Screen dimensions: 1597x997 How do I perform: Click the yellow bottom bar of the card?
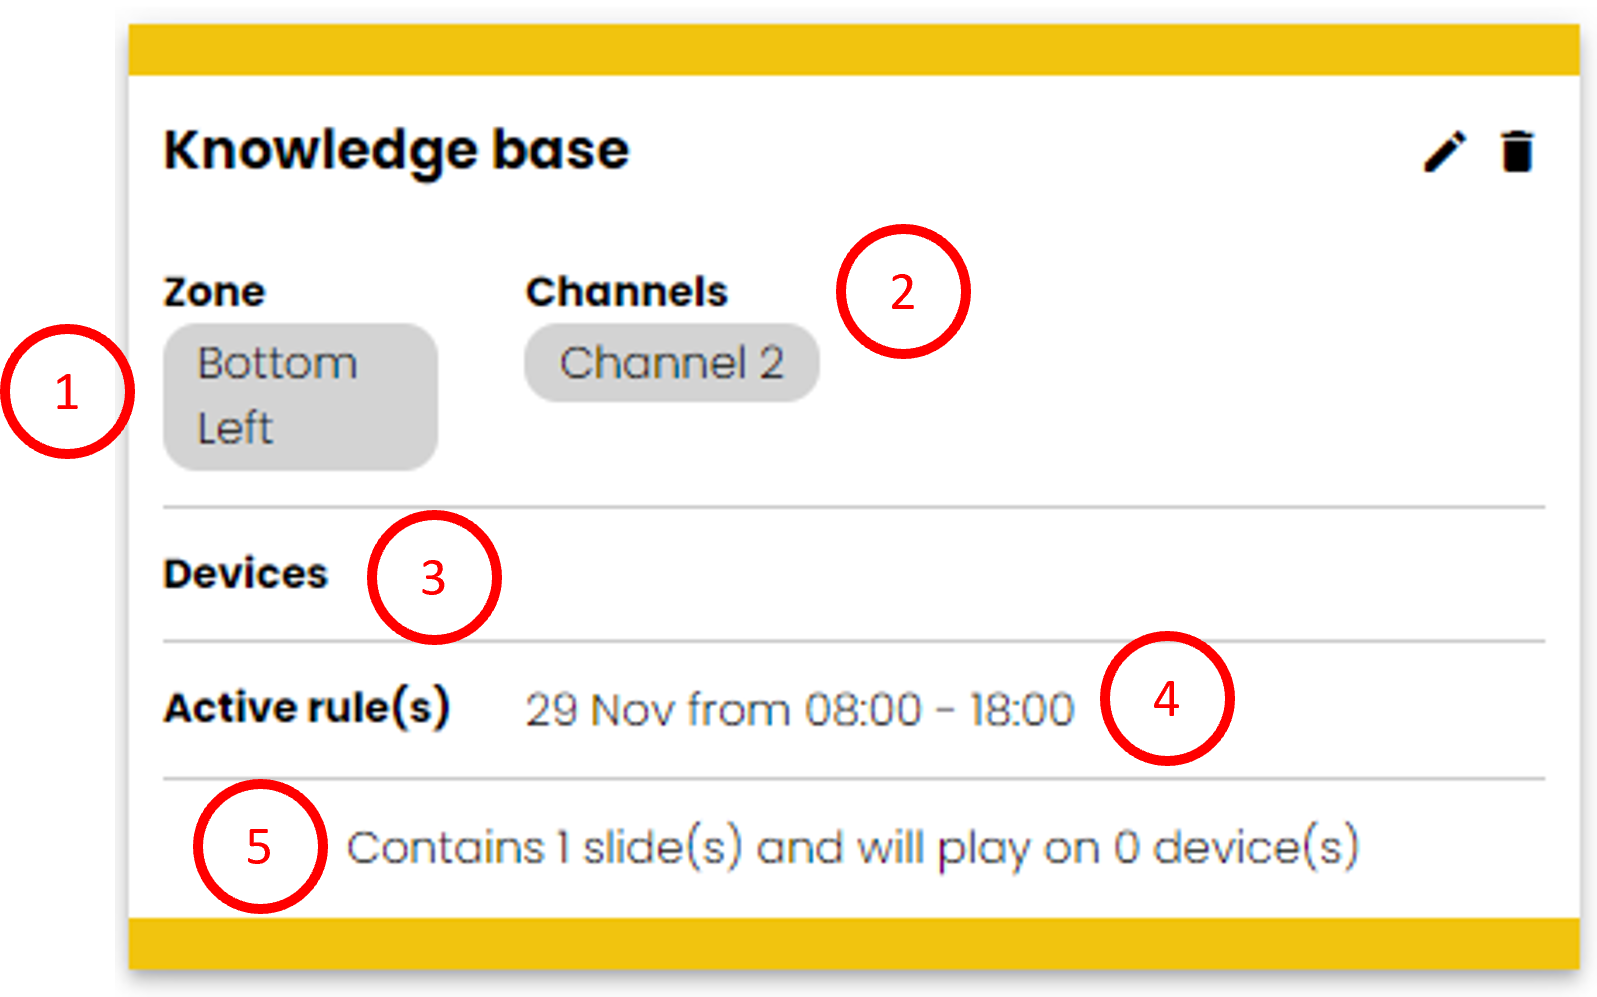(854, 943)
